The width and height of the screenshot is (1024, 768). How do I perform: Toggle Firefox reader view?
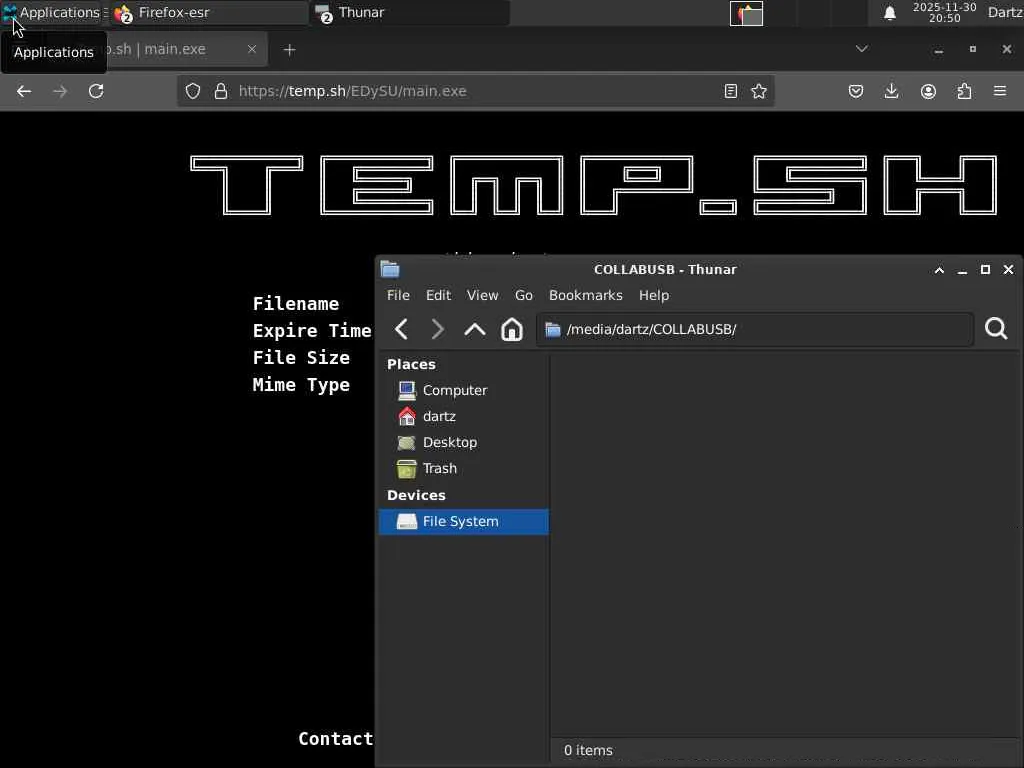tap(731, 91)
